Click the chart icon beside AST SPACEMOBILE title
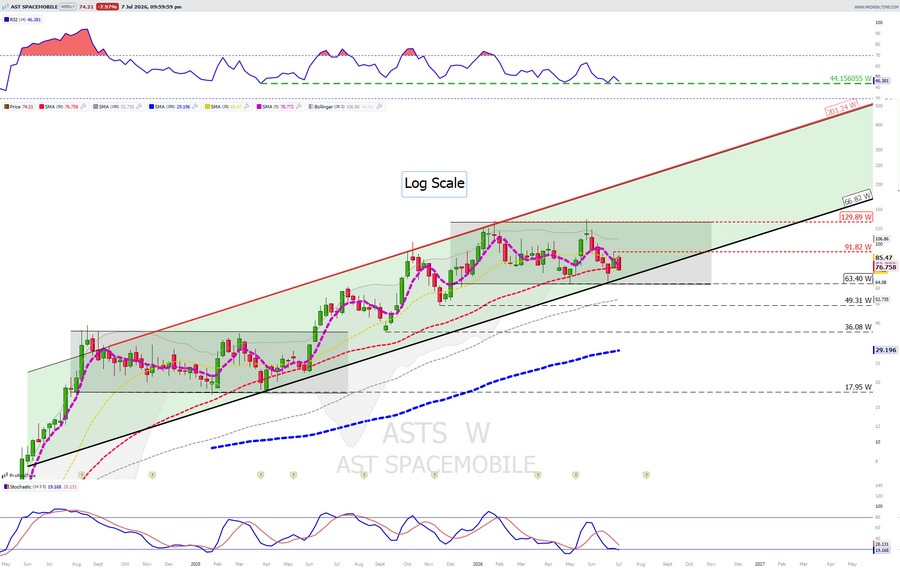Image resolution: width=900 pixels, height=568 pixels. click(6, 6)
